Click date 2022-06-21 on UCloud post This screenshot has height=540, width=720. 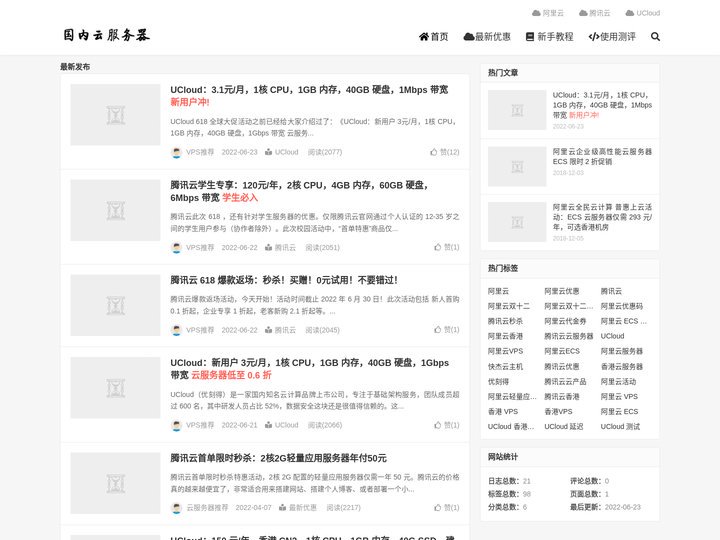pos(240,425)
